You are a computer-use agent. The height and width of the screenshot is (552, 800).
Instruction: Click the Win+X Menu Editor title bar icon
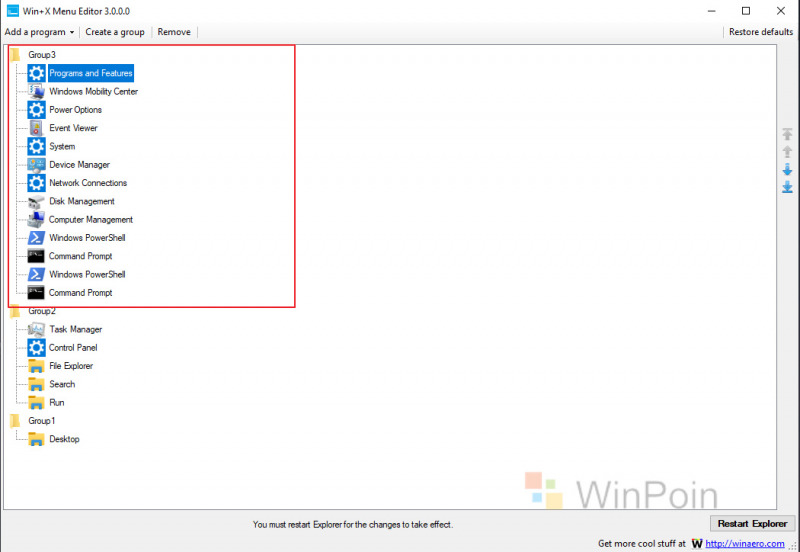[x=13, y=11]
